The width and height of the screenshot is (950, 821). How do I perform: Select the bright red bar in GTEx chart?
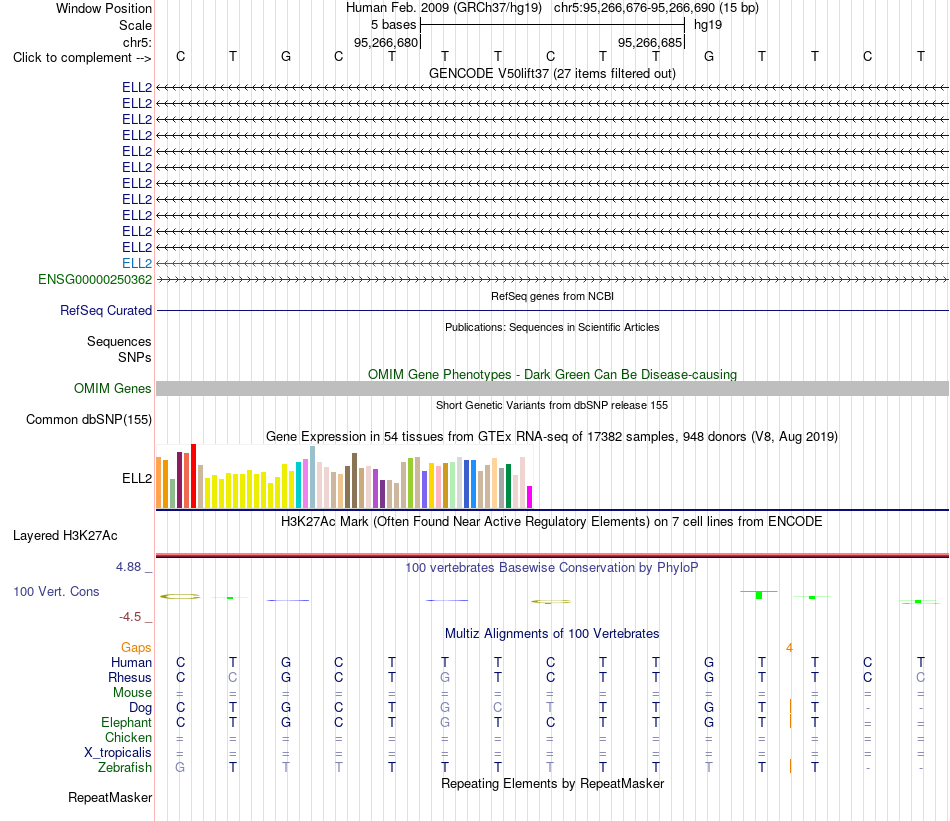click(x=193, y=476)
